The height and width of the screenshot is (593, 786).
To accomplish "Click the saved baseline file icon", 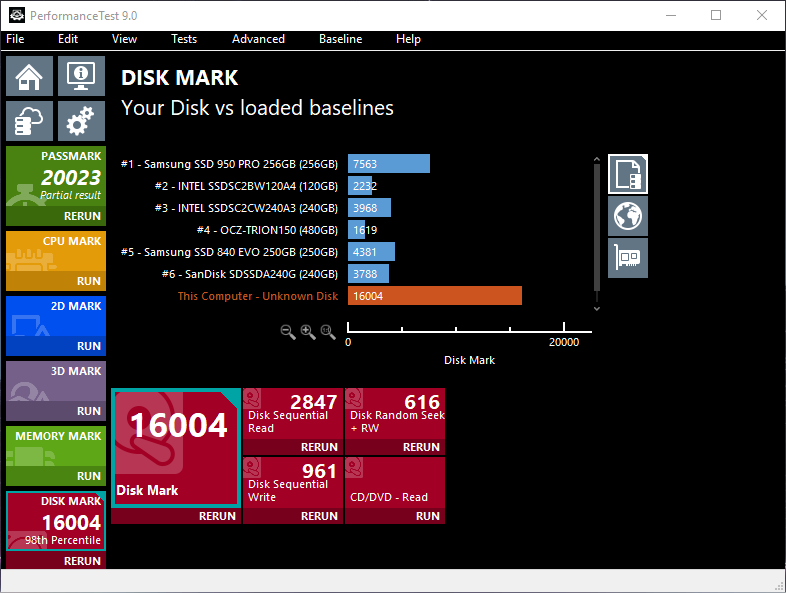I will click(628, 174).
